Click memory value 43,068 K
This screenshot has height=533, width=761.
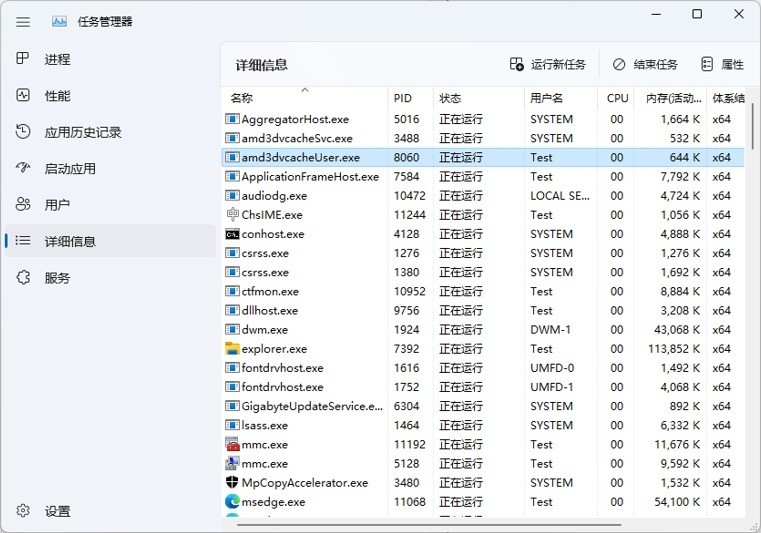click(x=677, y=330)
